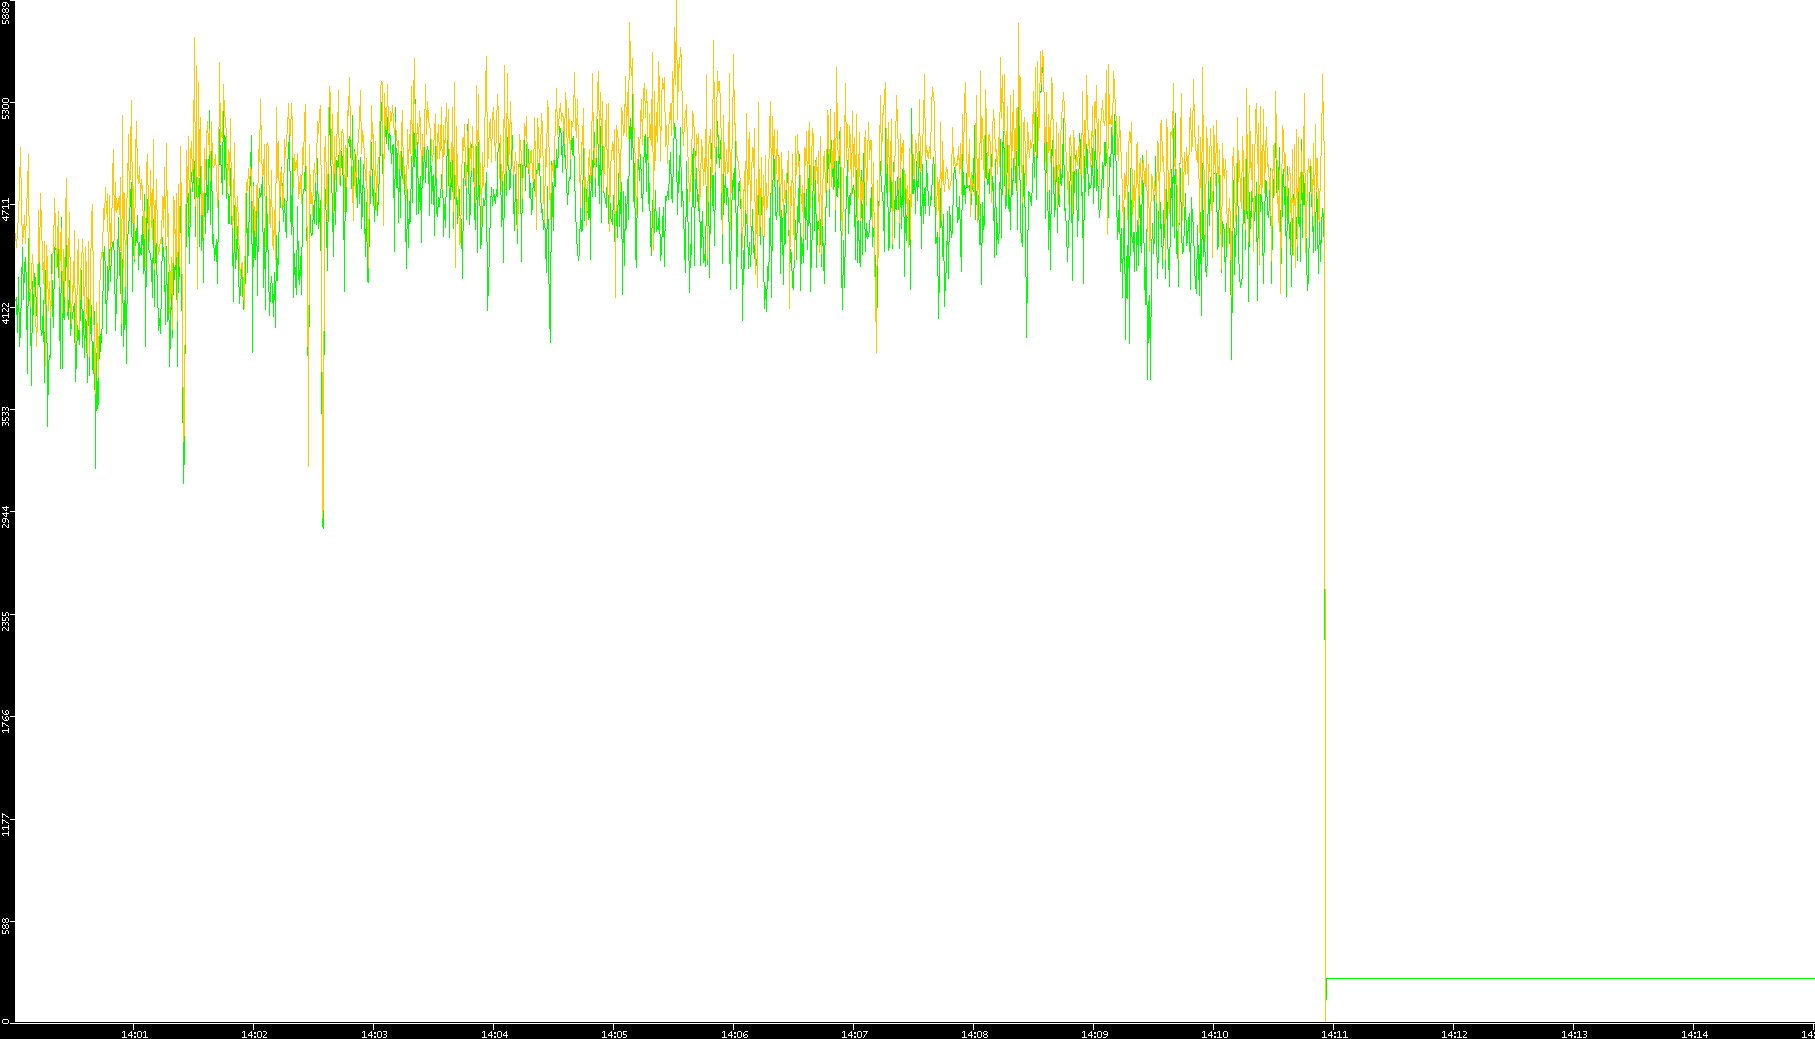Click the 4122 y-axis value label
The image size is (1815, 1039).
(x=6, y=313)
